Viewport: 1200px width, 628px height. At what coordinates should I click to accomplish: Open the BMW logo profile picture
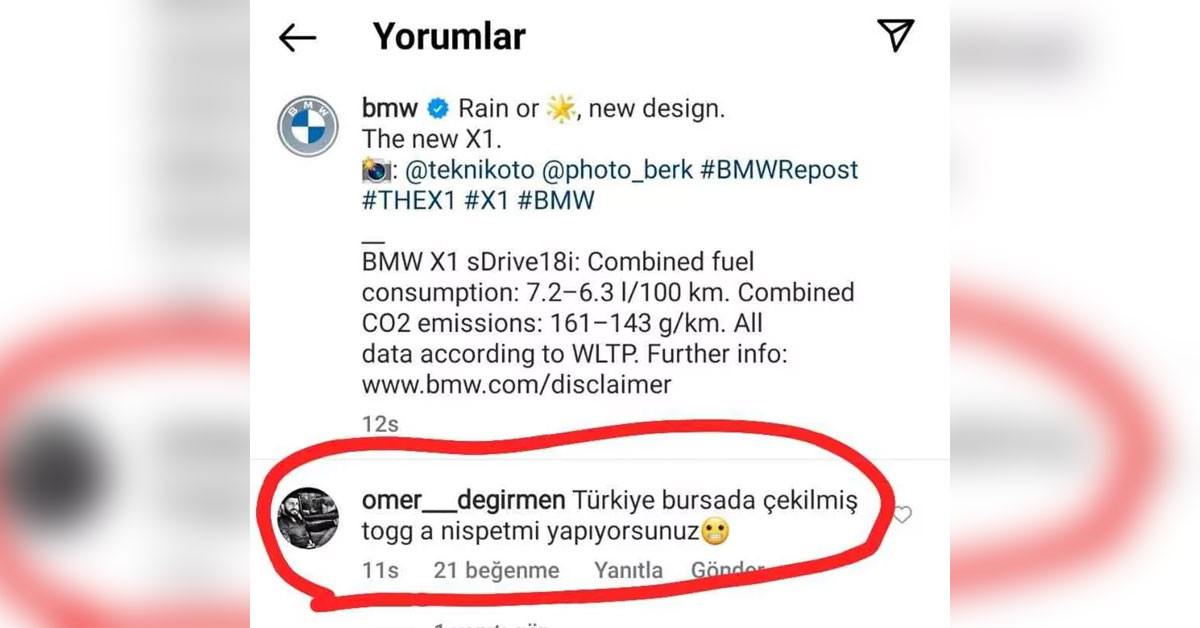click(x=307, y=126)
